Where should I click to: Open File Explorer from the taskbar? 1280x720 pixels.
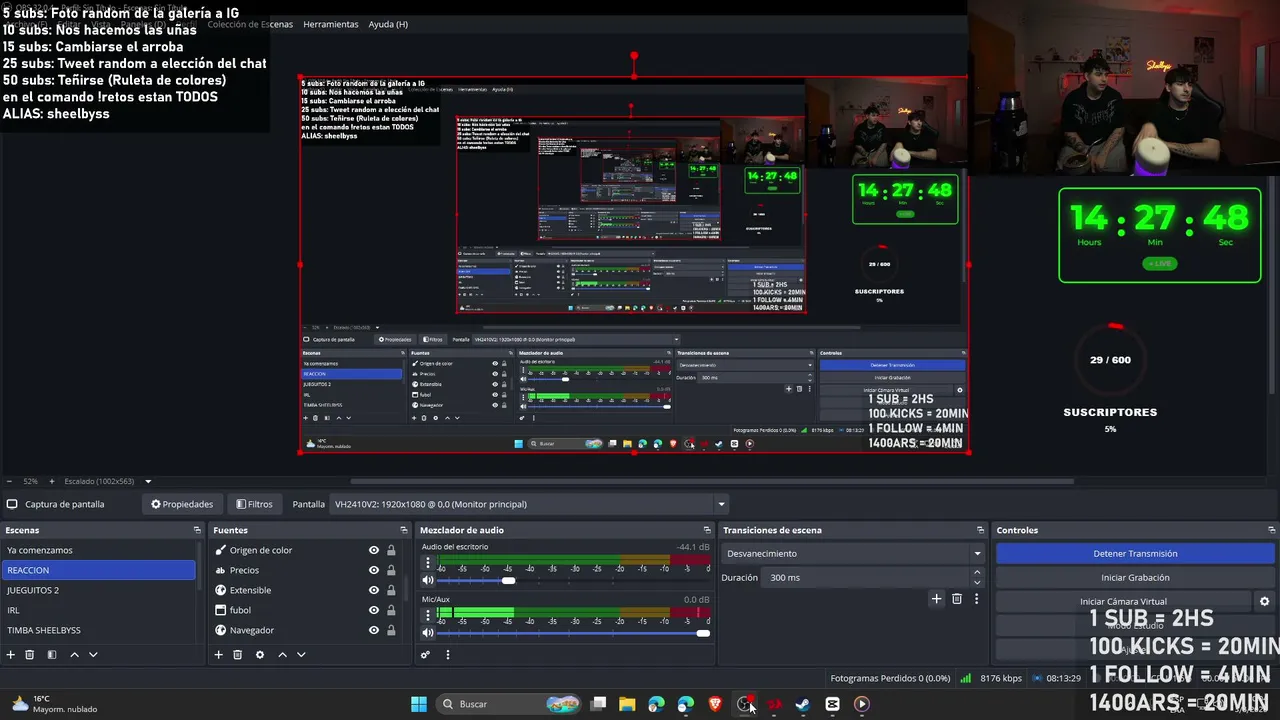pyautogui.click(x=627, y=704)
